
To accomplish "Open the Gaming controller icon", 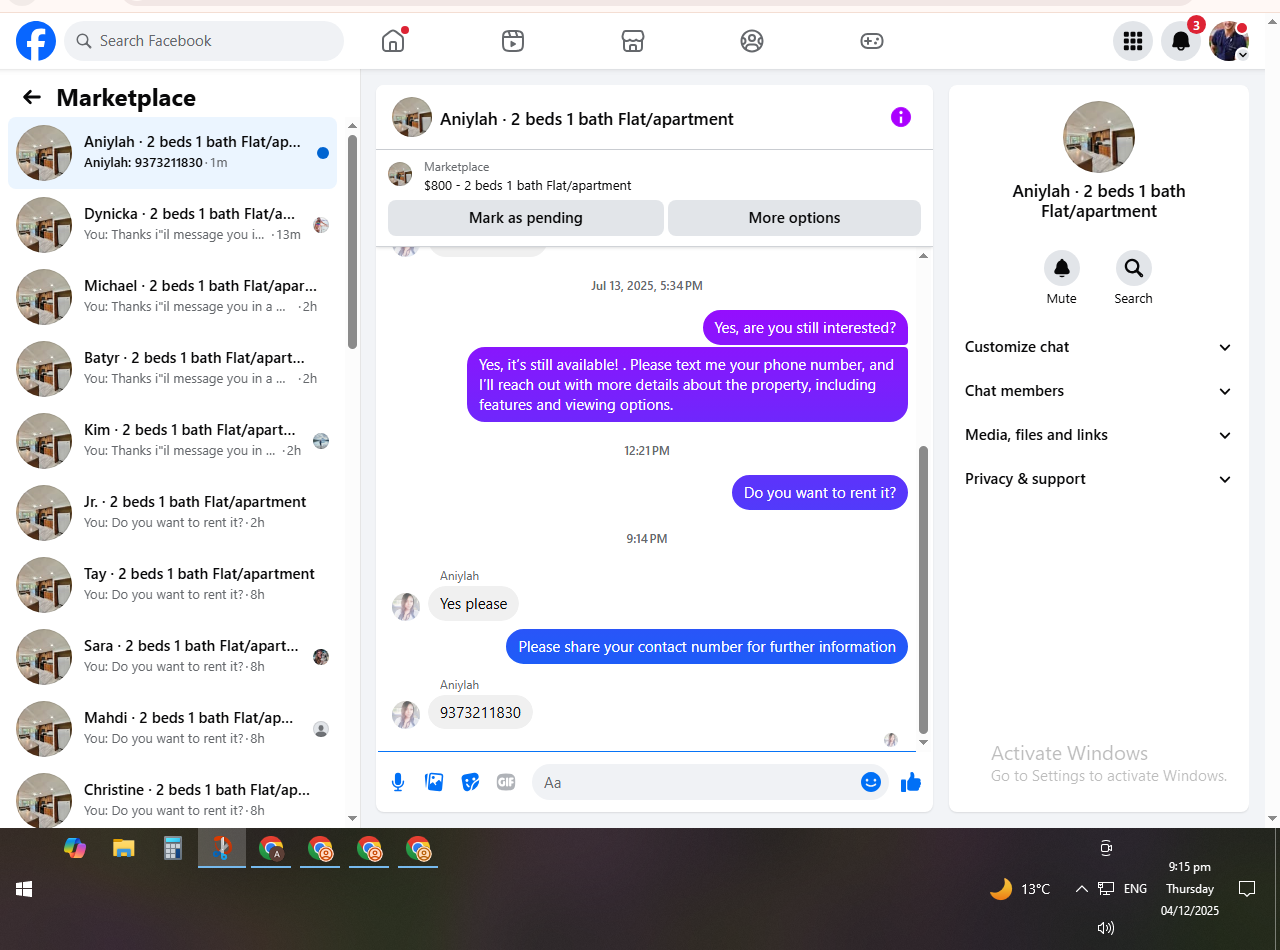I will point(872,41).
